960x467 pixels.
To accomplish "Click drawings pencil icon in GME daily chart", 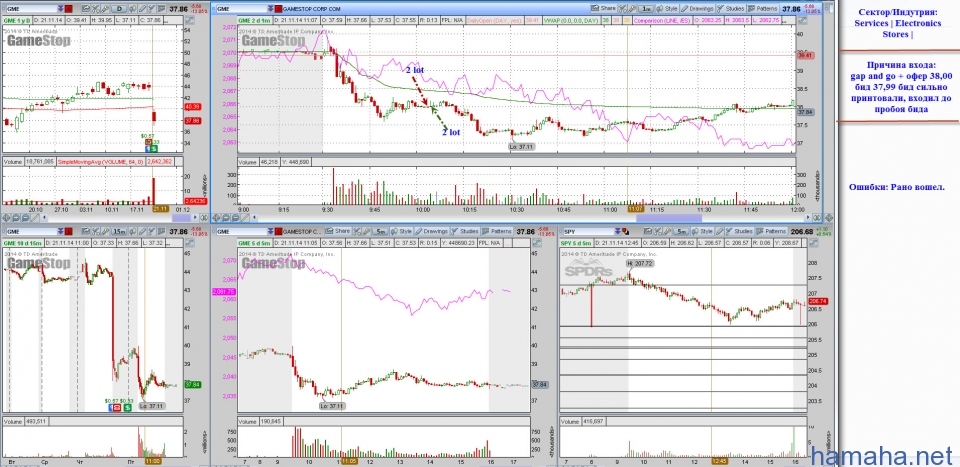I will 142,9.
